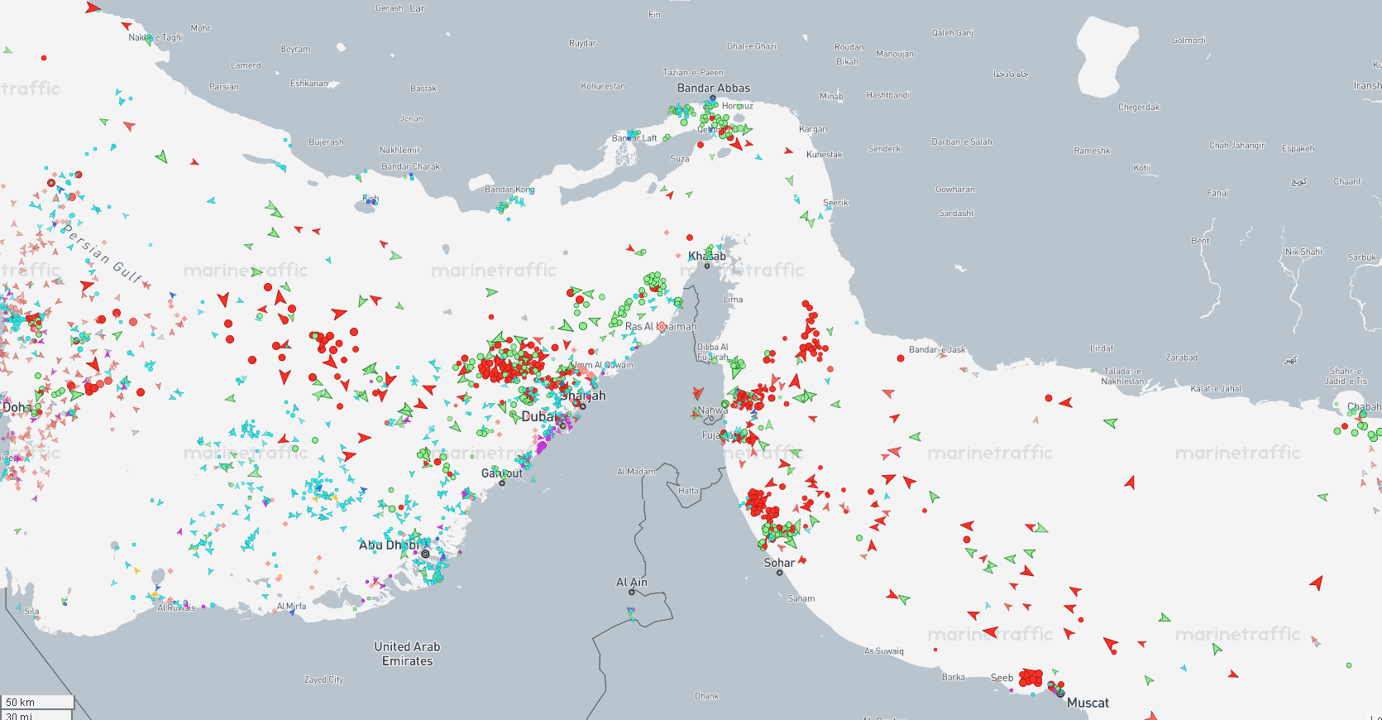Select the Ghantoot label
Screen dimensions: 1382x720
(502, 473)
